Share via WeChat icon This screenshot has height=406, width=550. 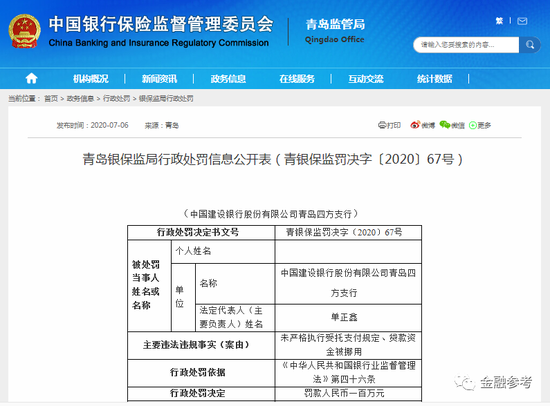pyautogui.click(x=445, y=125)
